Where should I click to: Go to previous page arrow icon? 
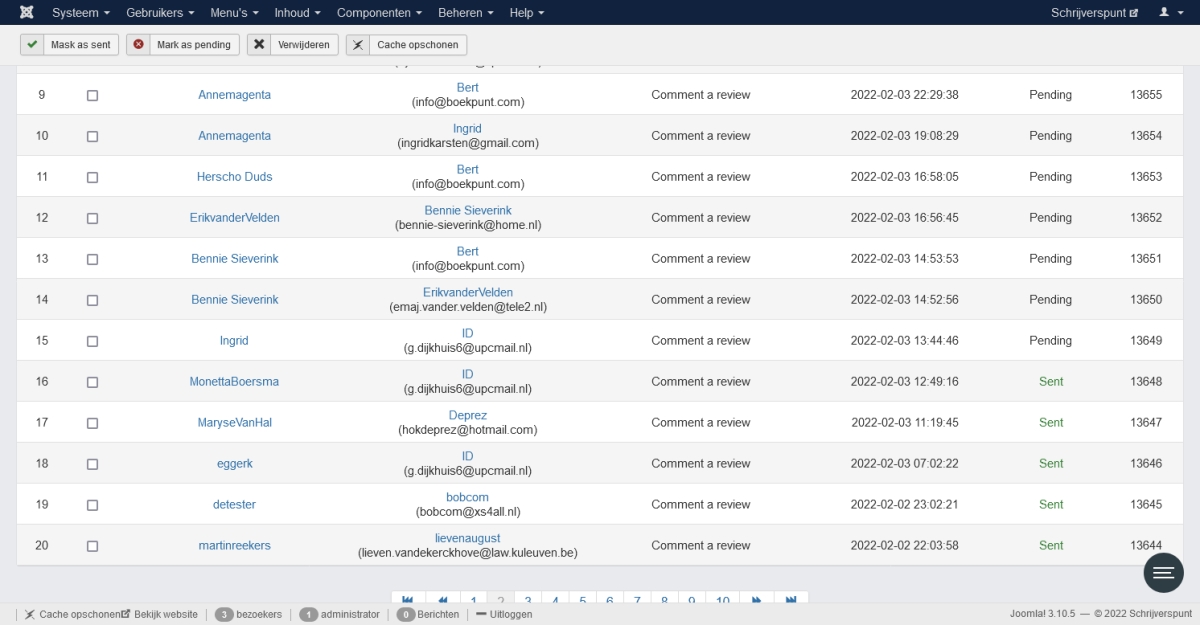(x=443, y=600)
